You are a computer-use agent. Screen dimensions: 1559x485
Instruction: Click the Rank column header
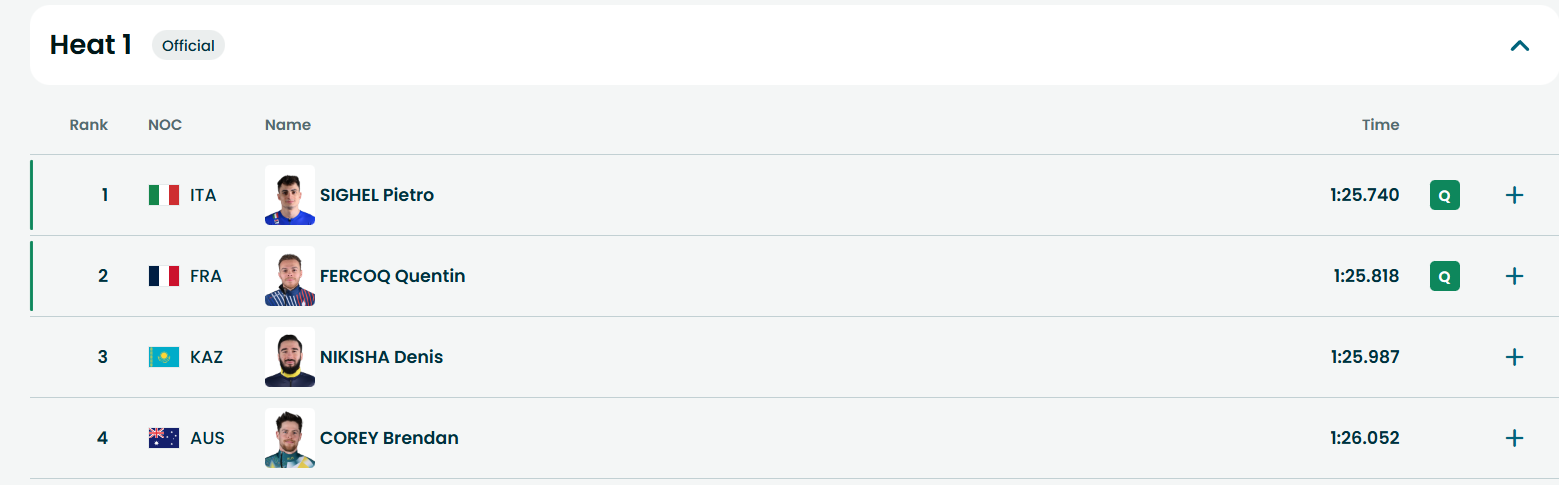[x=89, y=125]
